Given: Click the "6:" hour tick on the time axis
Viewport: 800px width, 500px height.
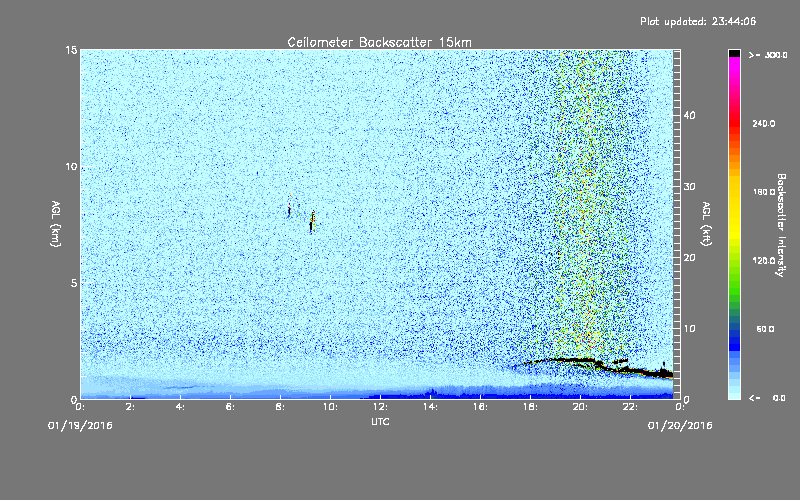Looking at the screenshot, I should pyautogui.click(x=230, y=407).
